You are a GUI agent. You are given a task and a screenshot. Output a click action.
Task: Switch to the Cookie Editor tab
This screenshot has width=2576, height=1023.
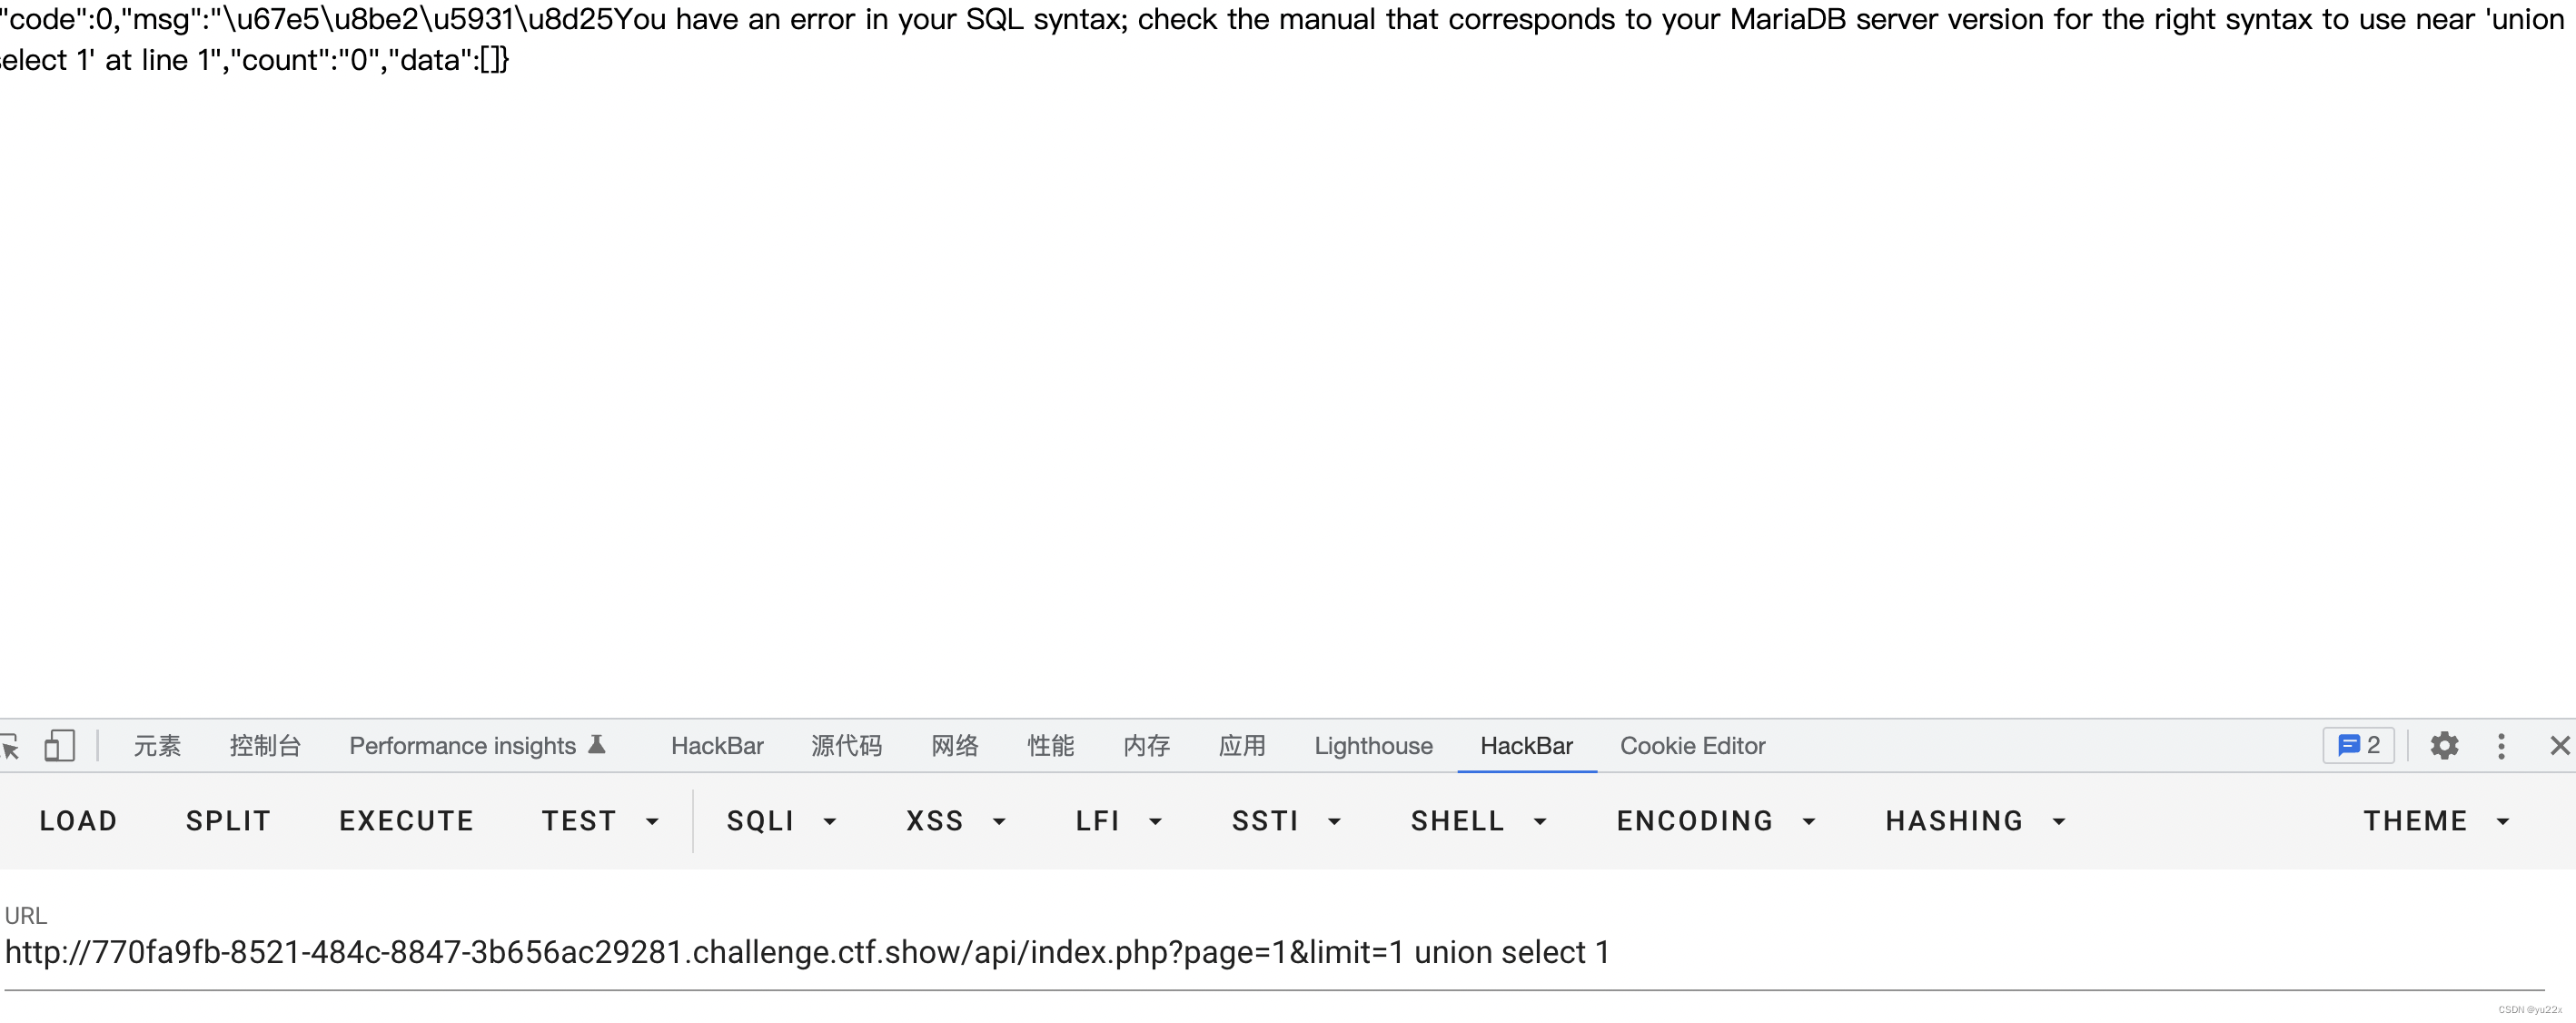click(x=1690, y=746)
